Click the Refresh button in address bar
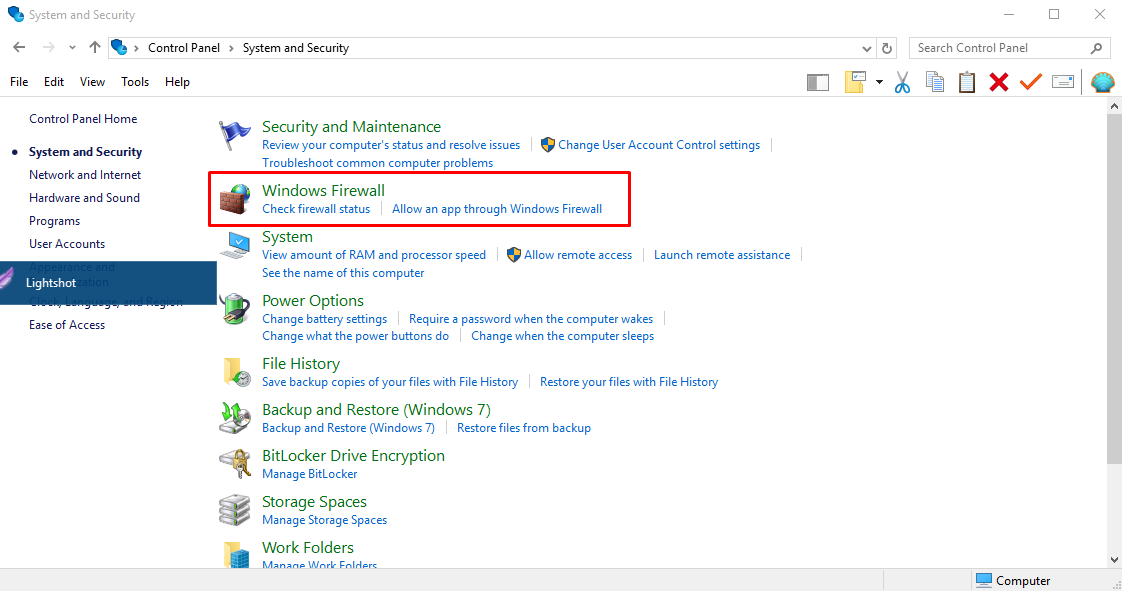This screenshot has width=1122, height=591. 887,48
